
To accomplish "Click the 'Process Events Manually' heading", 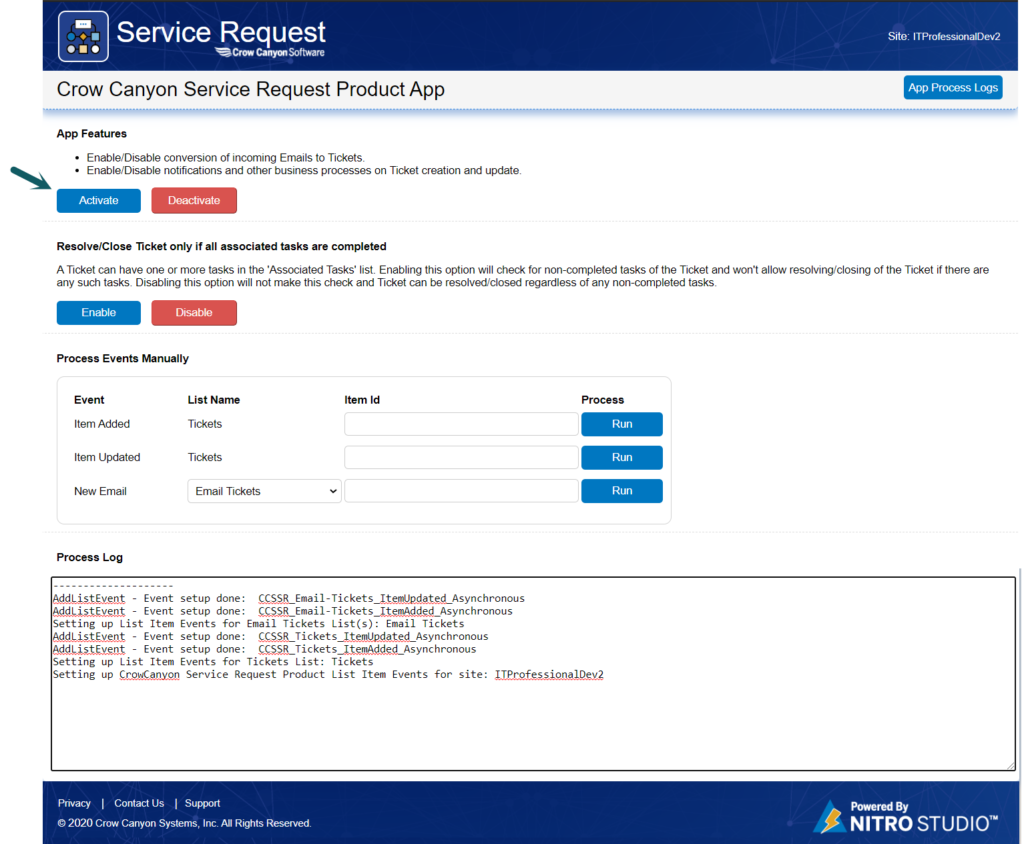I will tap(123, 359).
